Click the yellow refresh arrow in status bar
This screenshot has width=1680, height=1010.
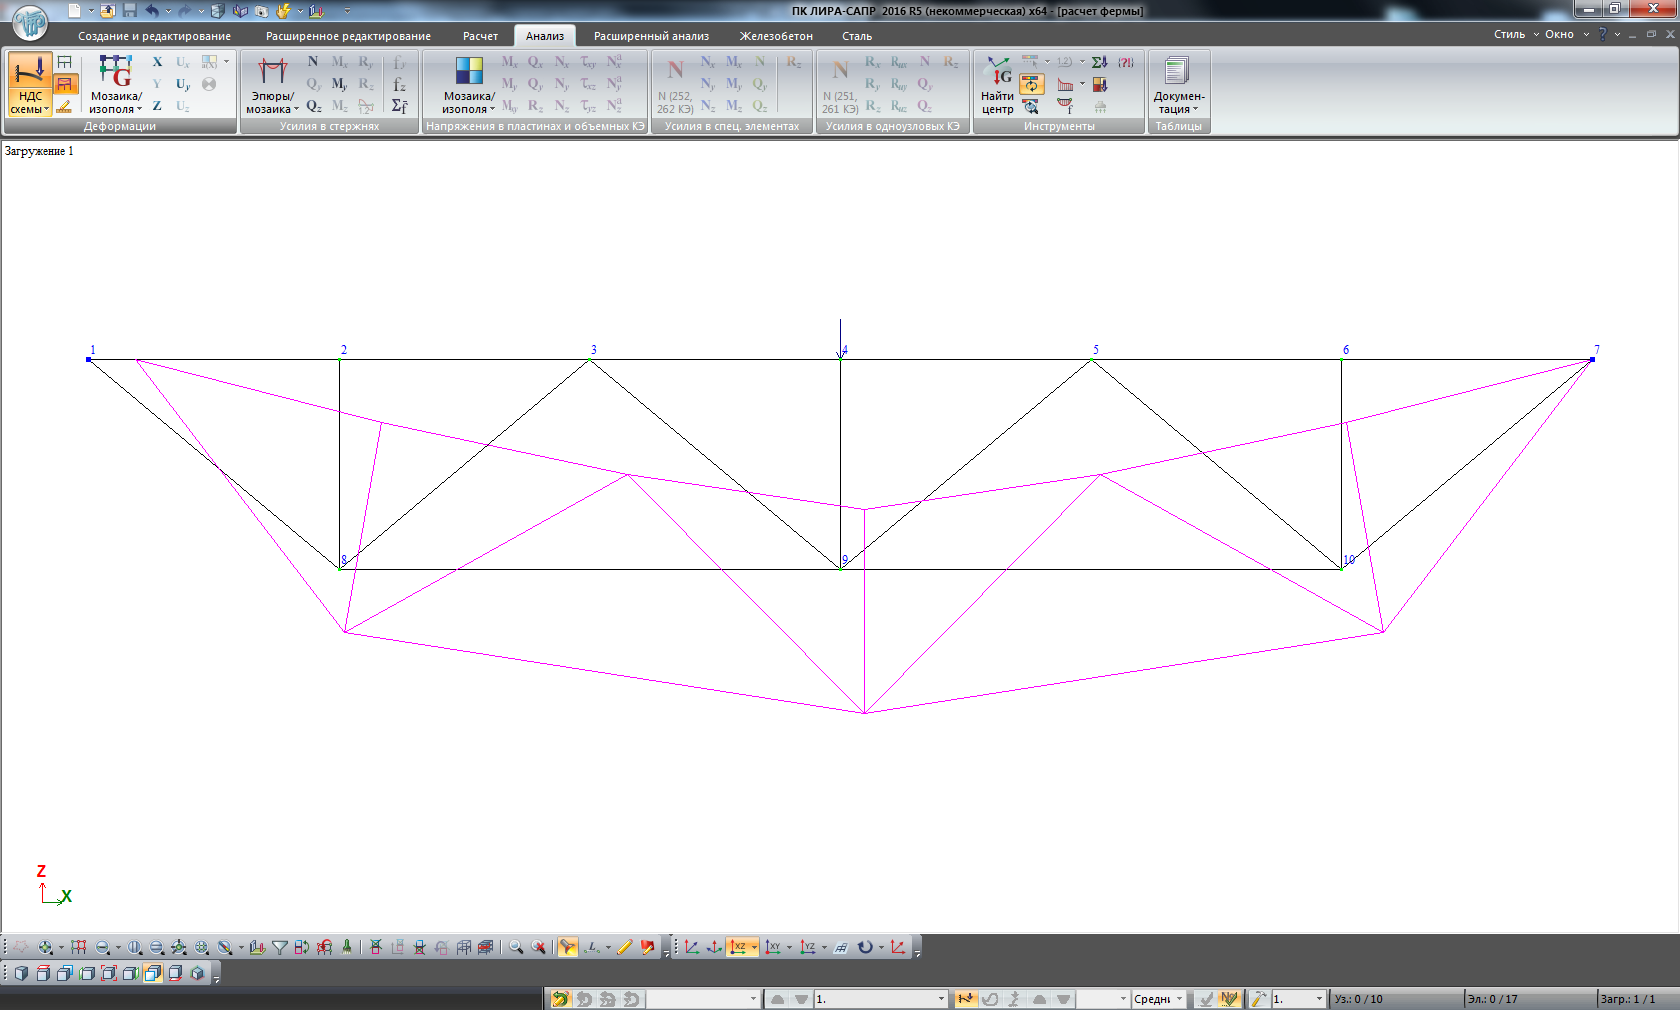coord(560,999)
